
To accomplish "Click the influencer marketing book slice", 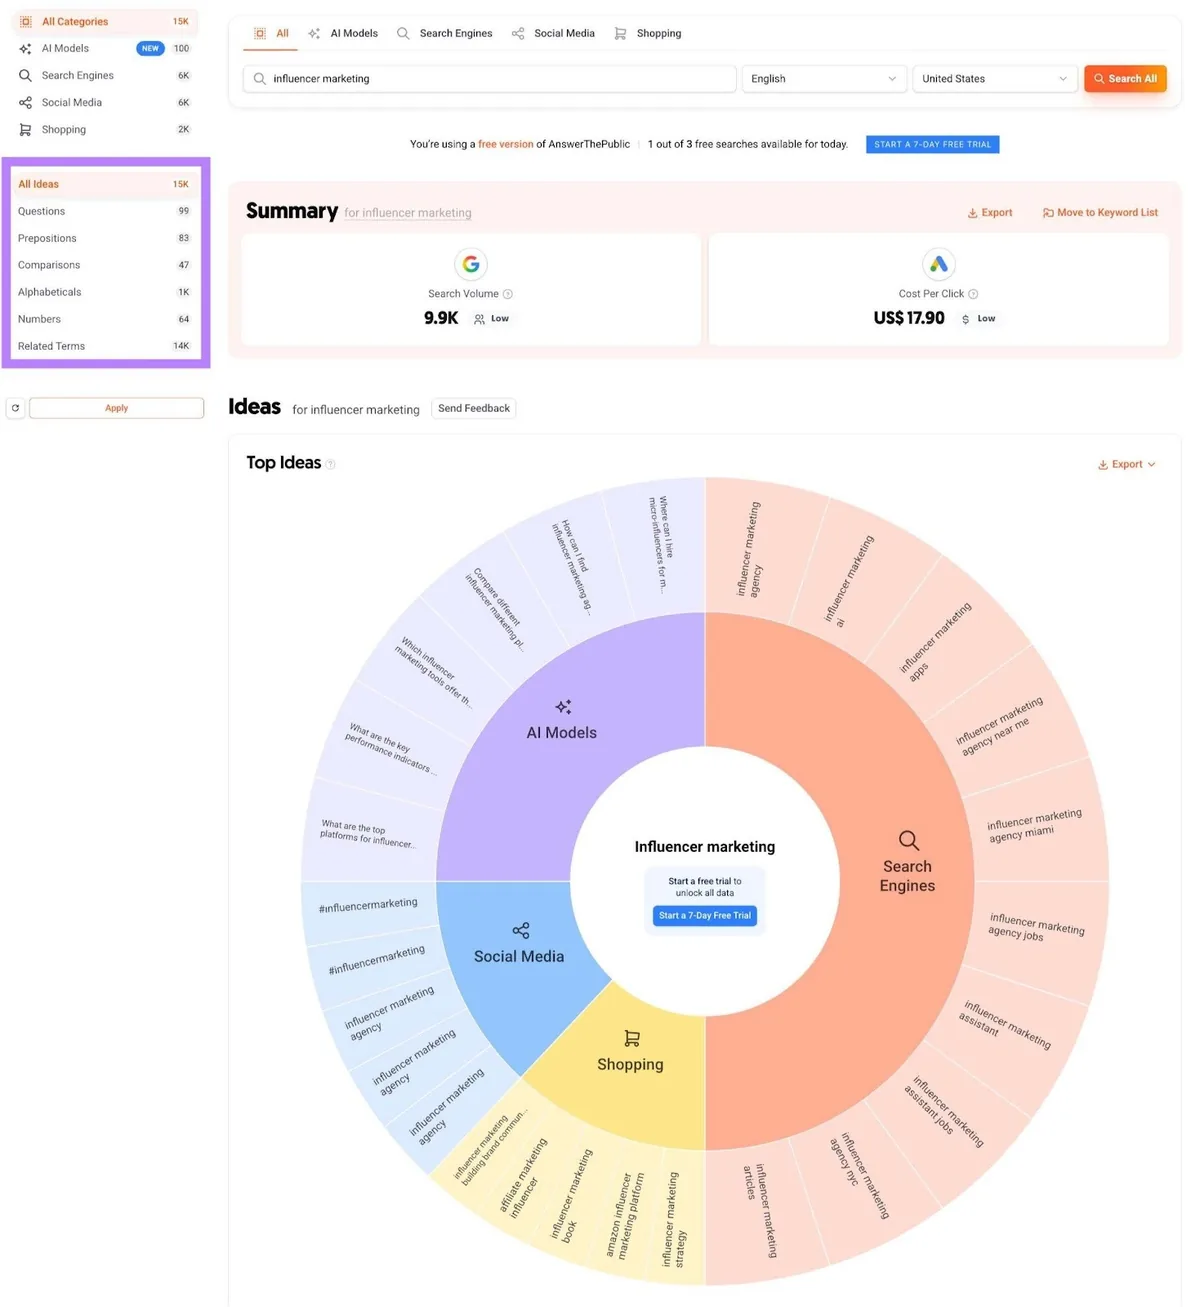I will pyautogui.click(x=573, y=1195).
